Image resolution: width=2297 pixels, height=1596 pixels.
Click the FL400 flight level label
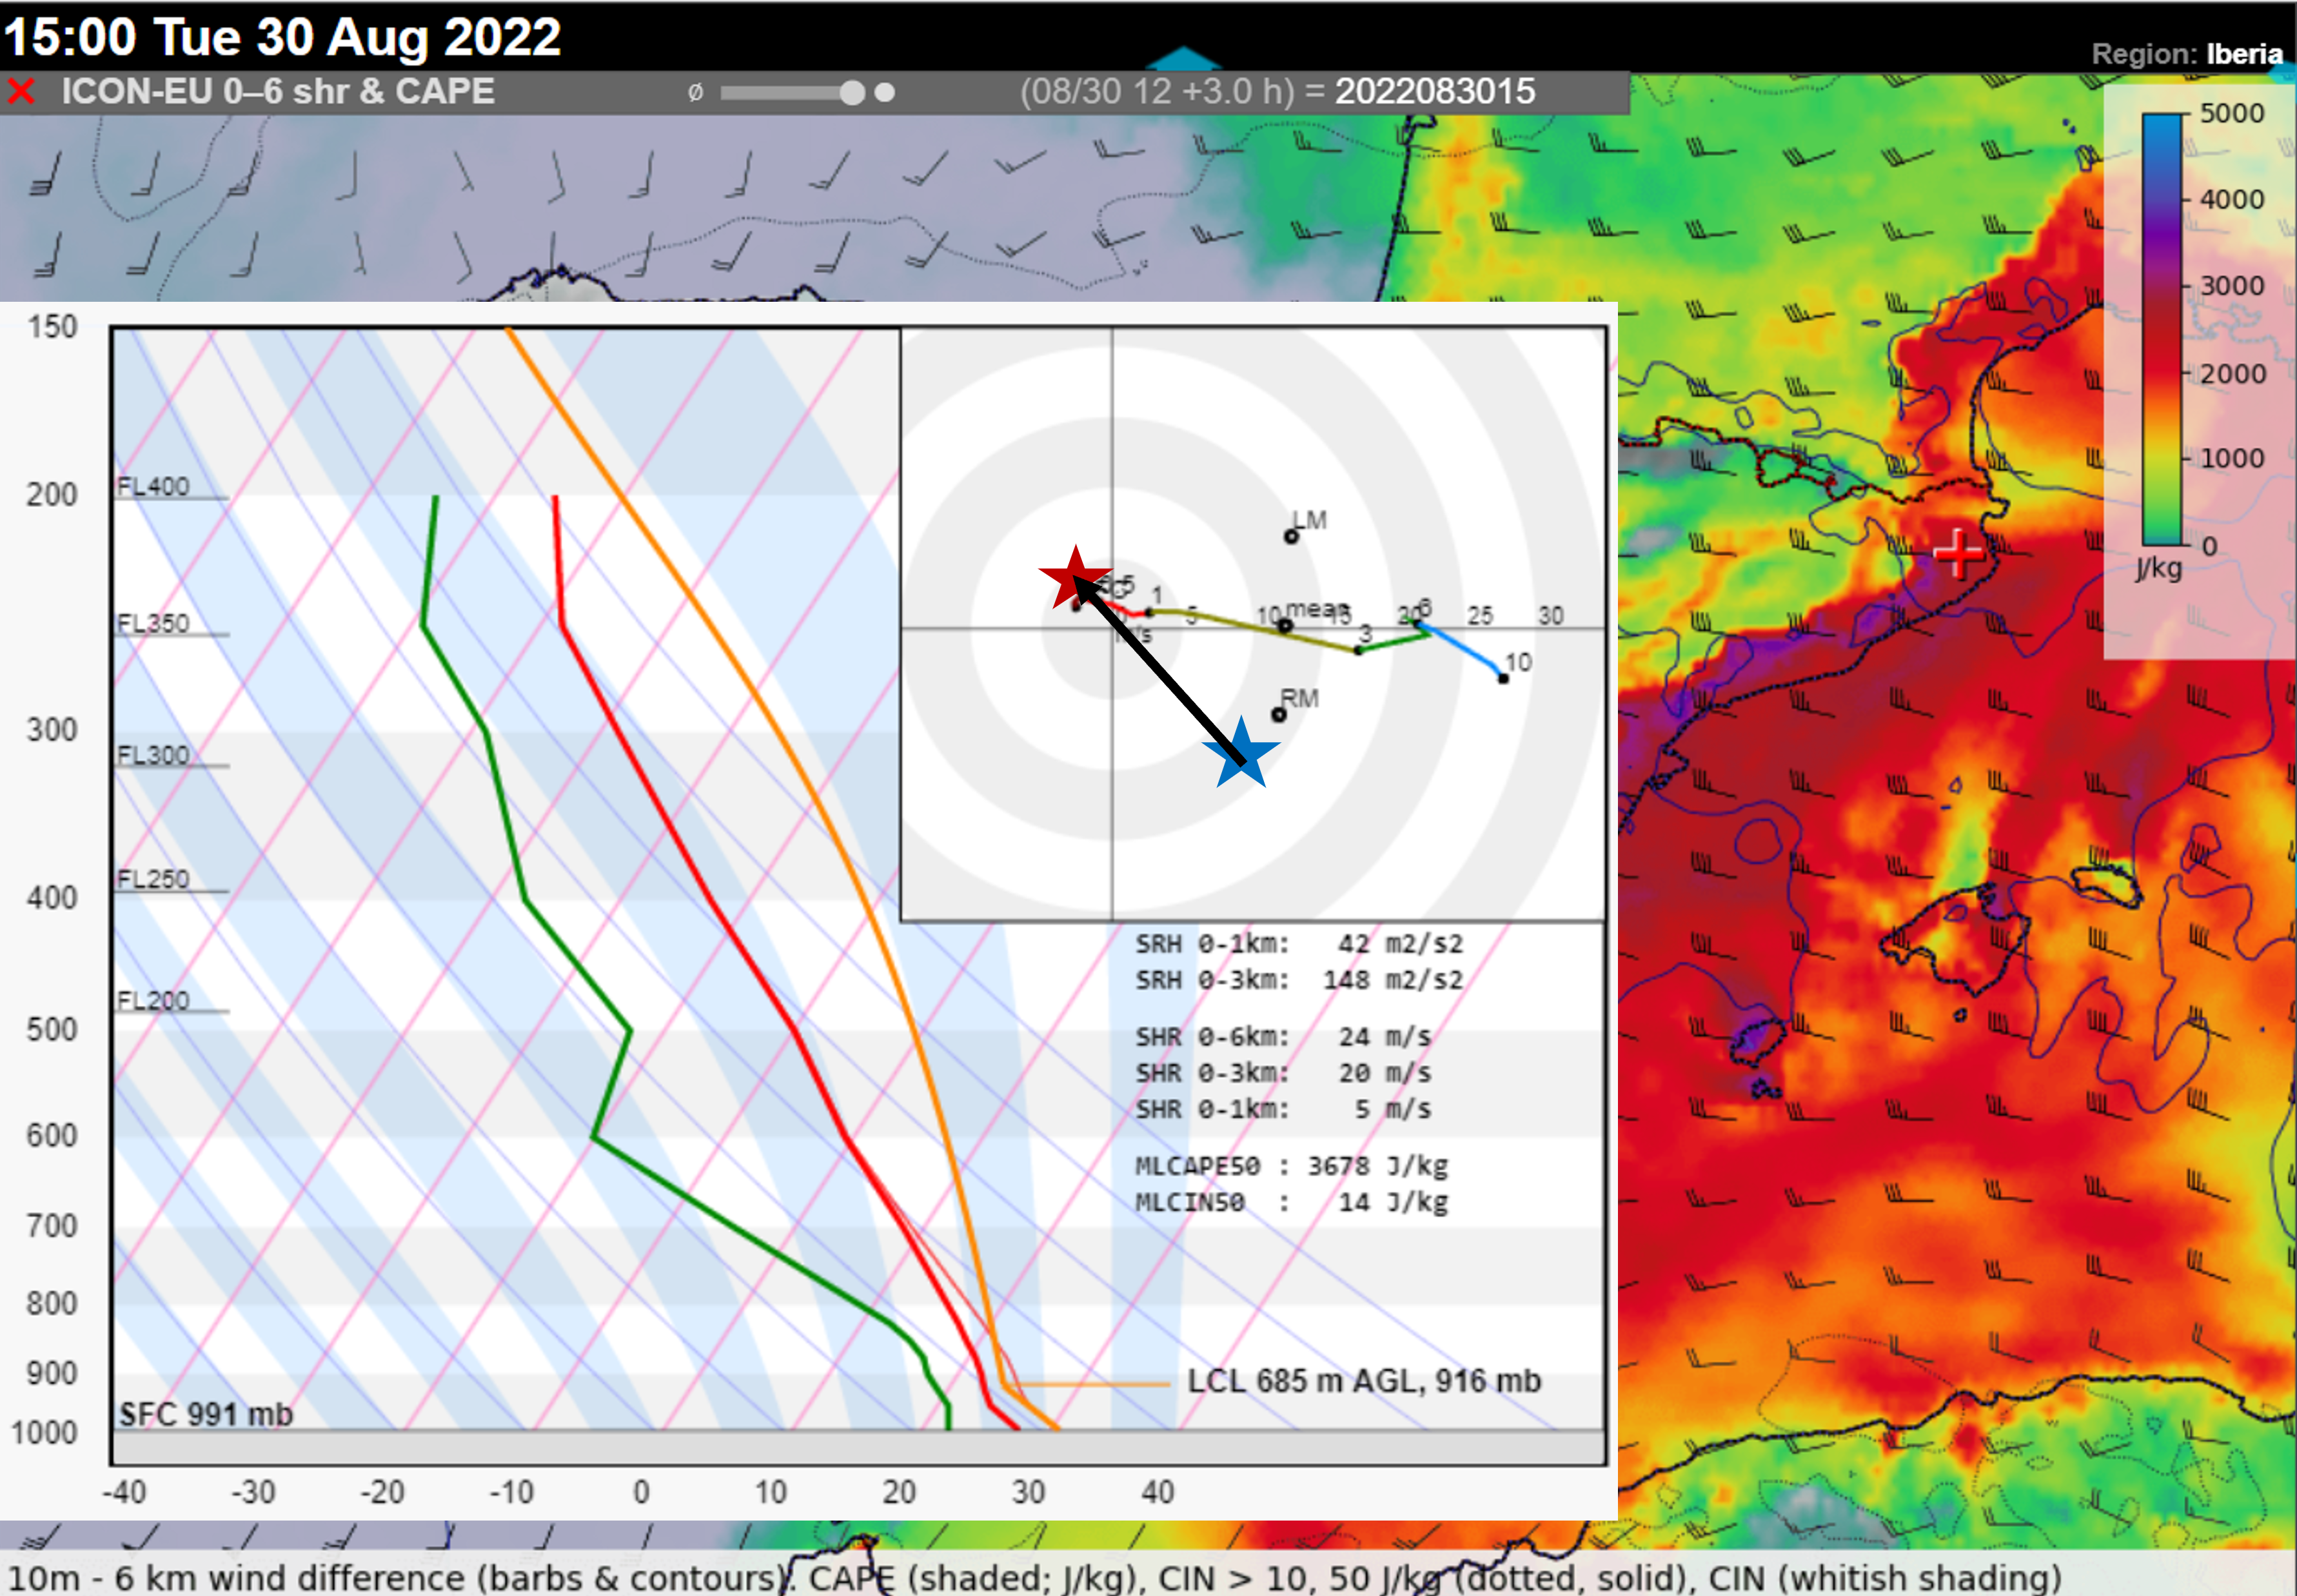click(153, 486)
